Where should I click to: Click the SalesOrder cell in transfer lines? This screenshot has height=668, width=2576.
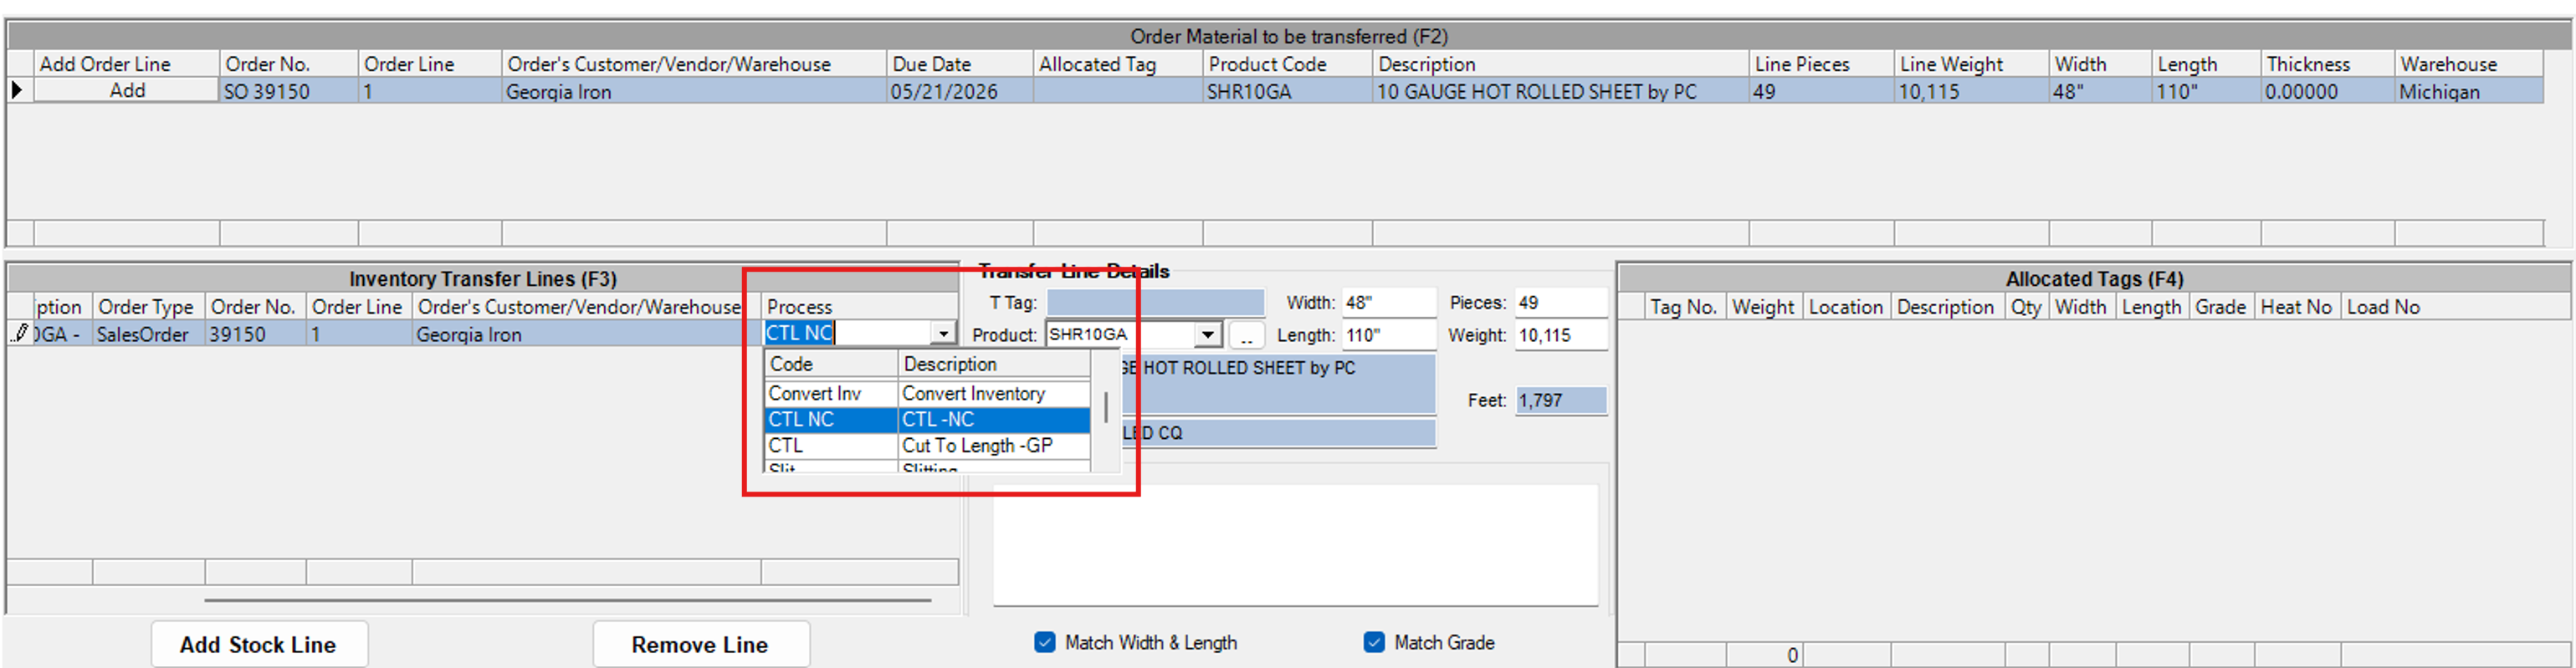[x=148, y=334]
